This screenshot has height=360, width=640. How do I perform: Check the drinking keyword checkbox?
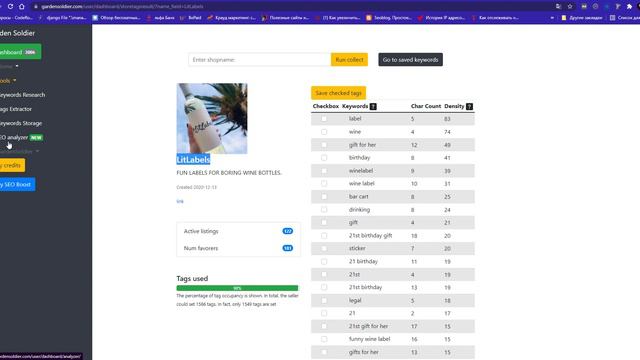coord(324,209)
